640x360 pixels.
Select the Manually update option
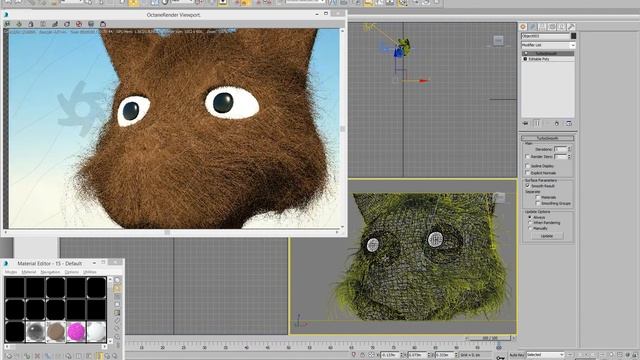(x=530, y=229)
